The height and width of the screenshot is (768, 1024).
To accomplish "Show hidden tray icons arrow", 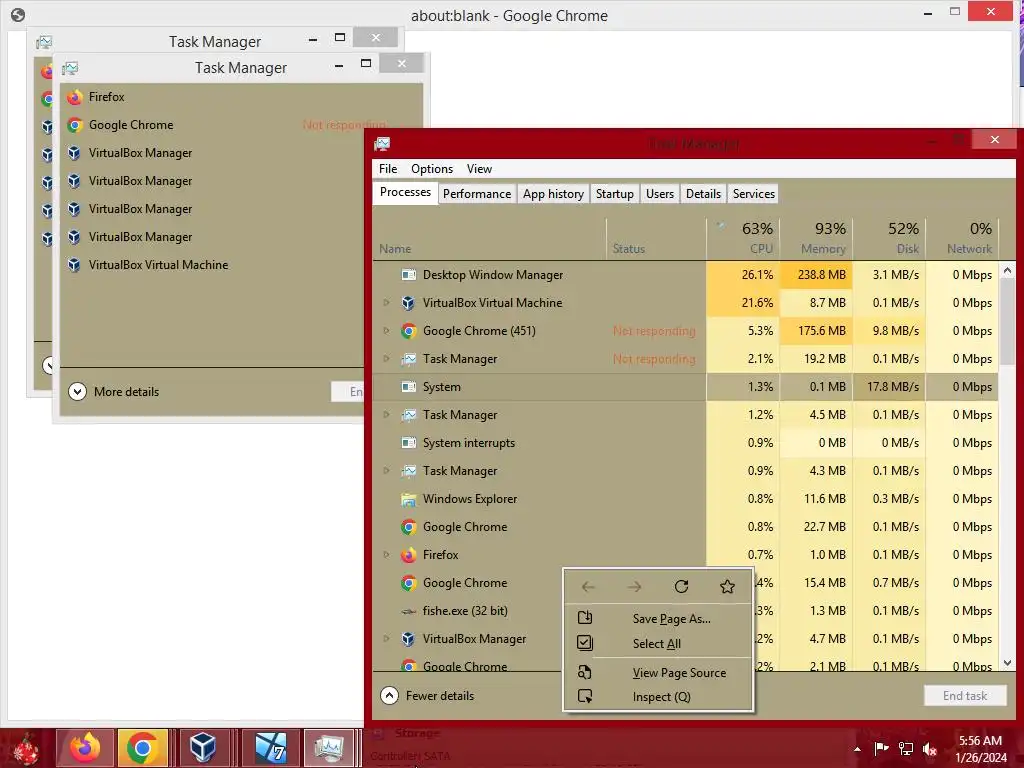I will (x=857, y=749).
